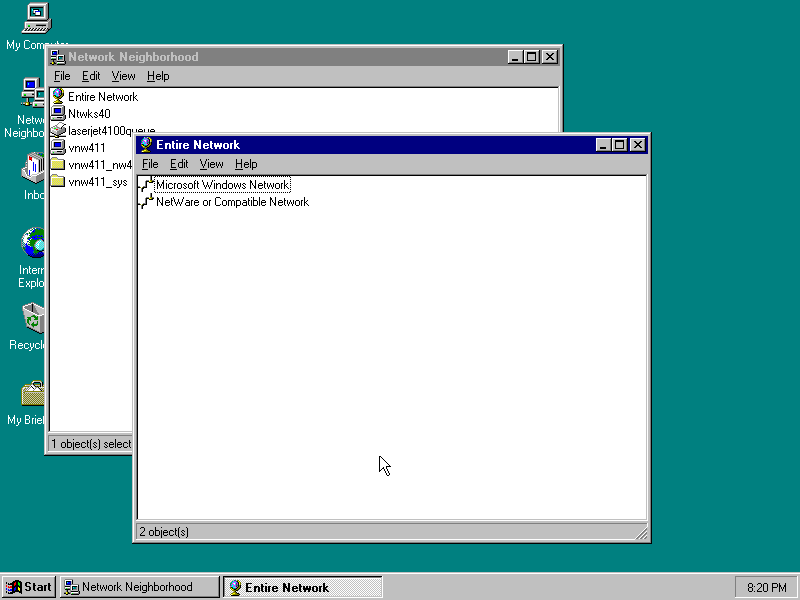
Task: Click the Ntwks40 label text
Action: click(89, 114)
